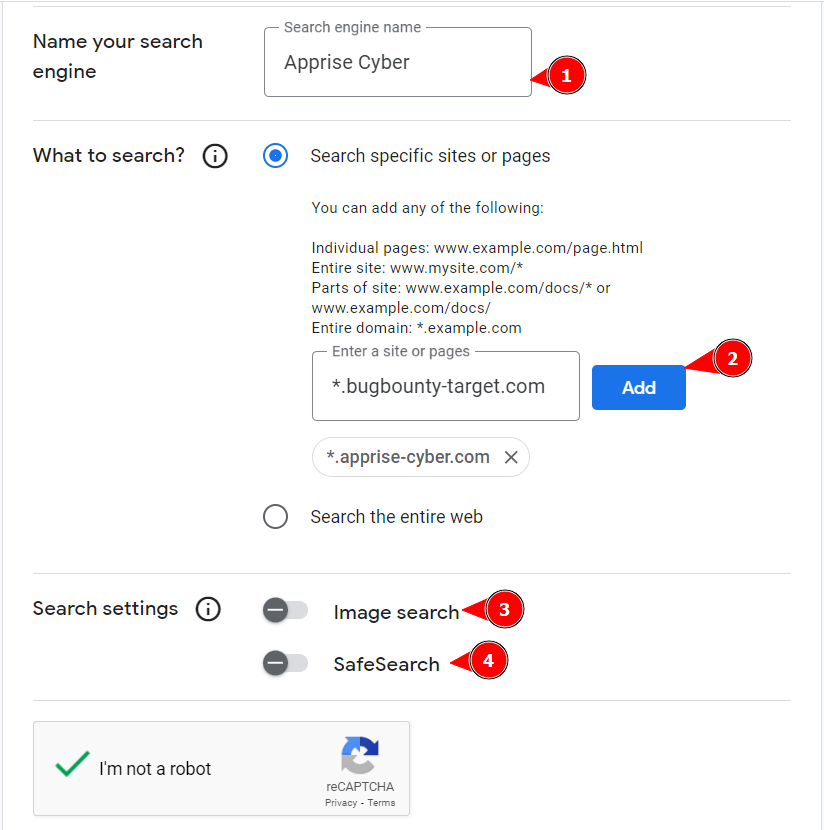Click the red callout marker numbered 2

click(x=735, y=357)
